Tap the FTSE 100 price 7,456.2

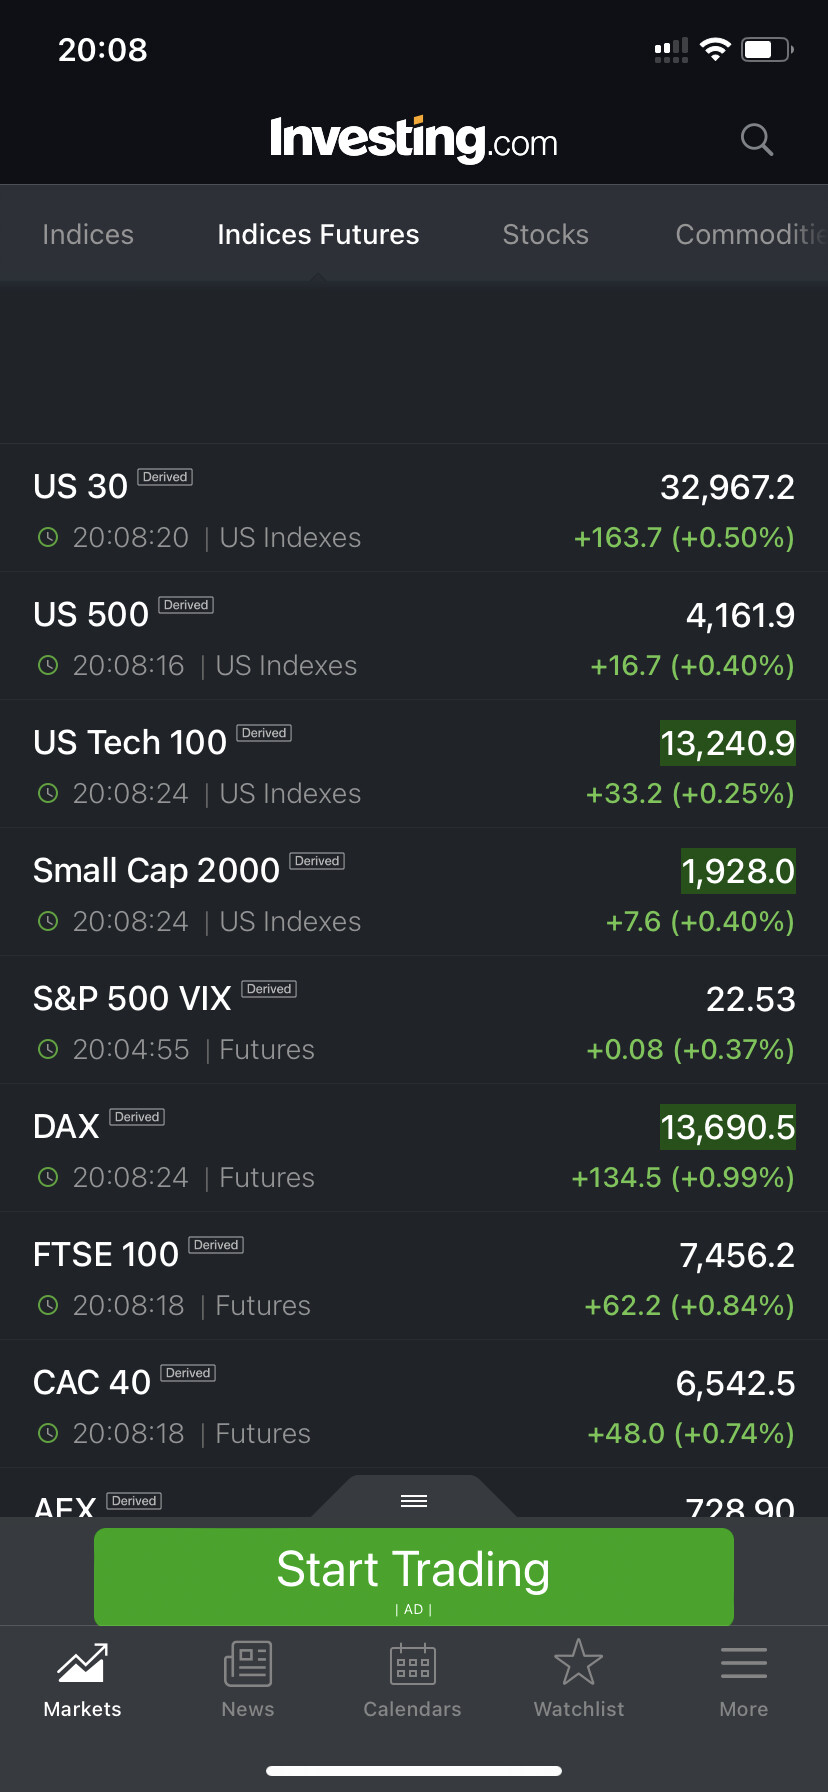point(737,1255)
